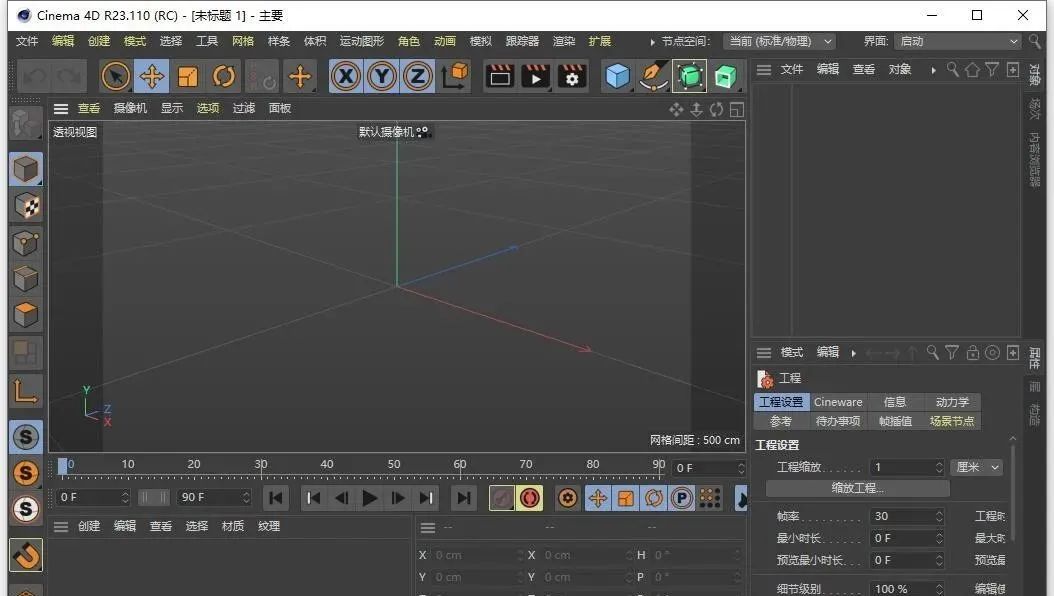Screen dimensions: 1054x596
Task: Open the 渲染 menu
Action: 564,41
